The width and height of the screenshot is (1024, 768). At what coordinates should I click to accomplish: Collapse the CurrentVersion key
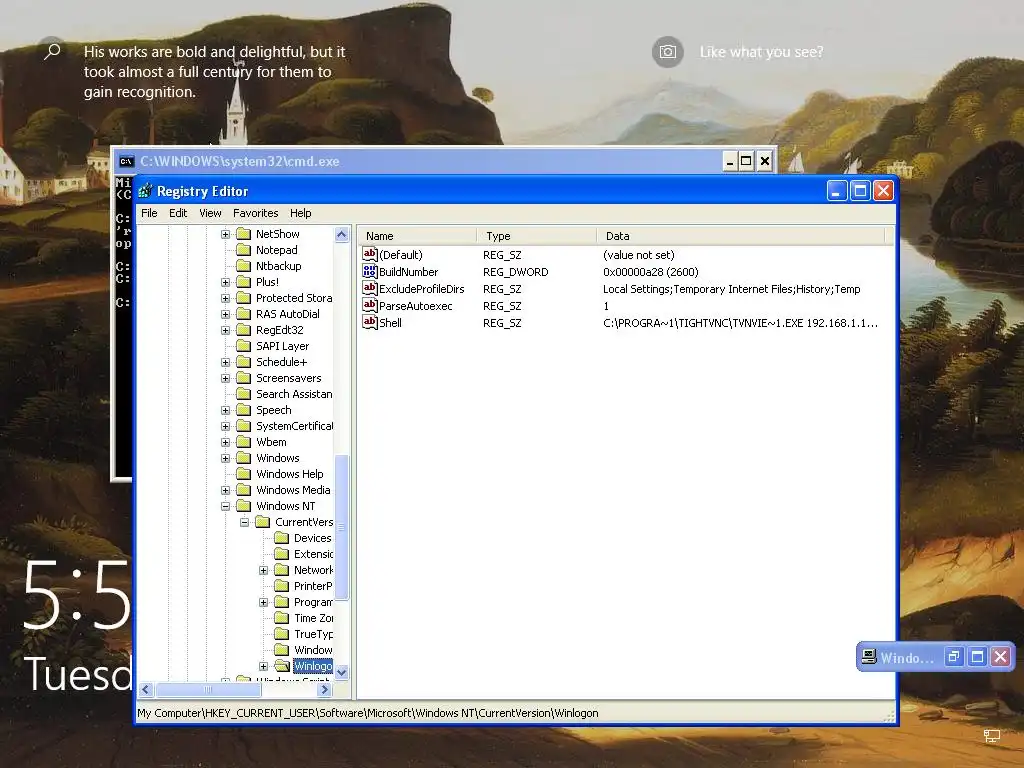[x=244, y=522]
